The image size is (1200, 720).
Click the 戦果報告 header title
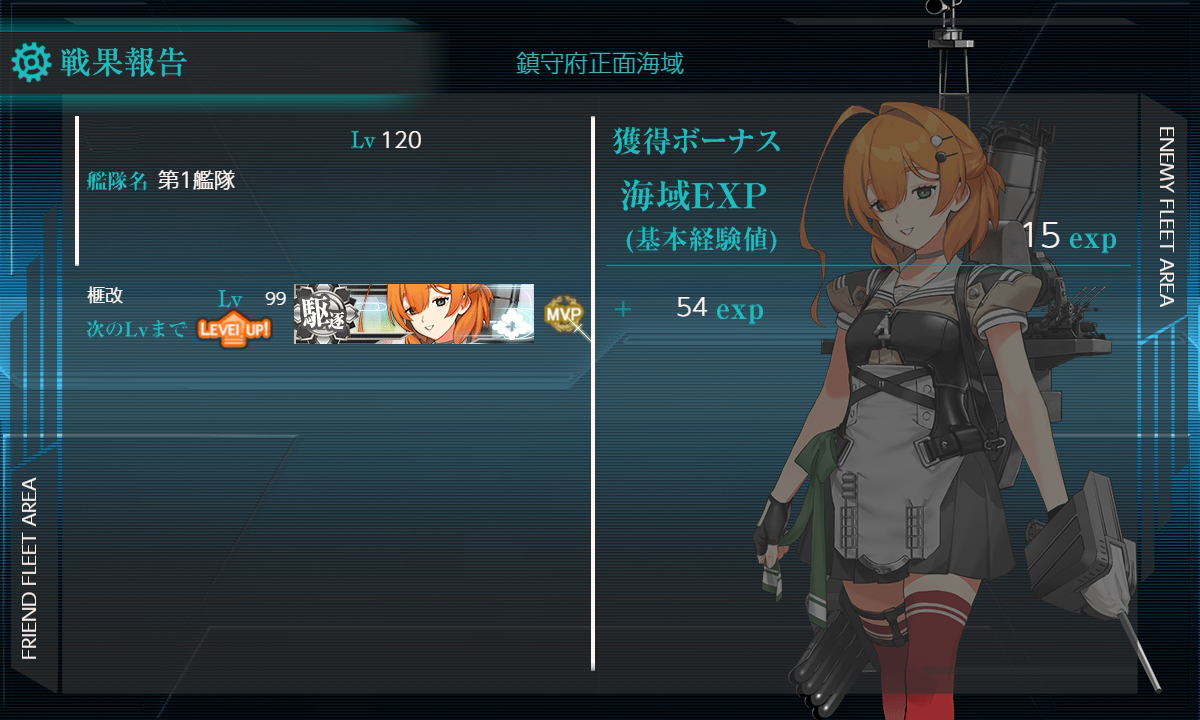123,62
